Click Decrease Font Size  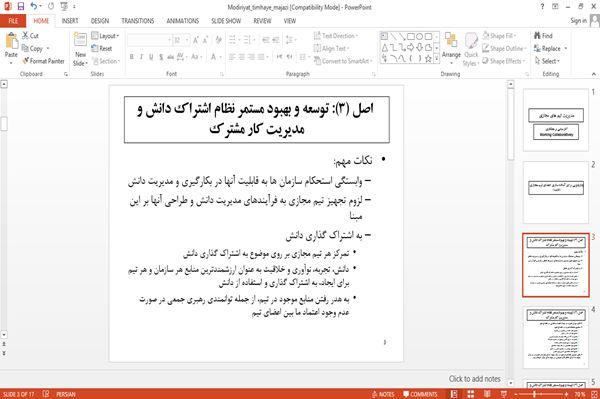point(206,40)
